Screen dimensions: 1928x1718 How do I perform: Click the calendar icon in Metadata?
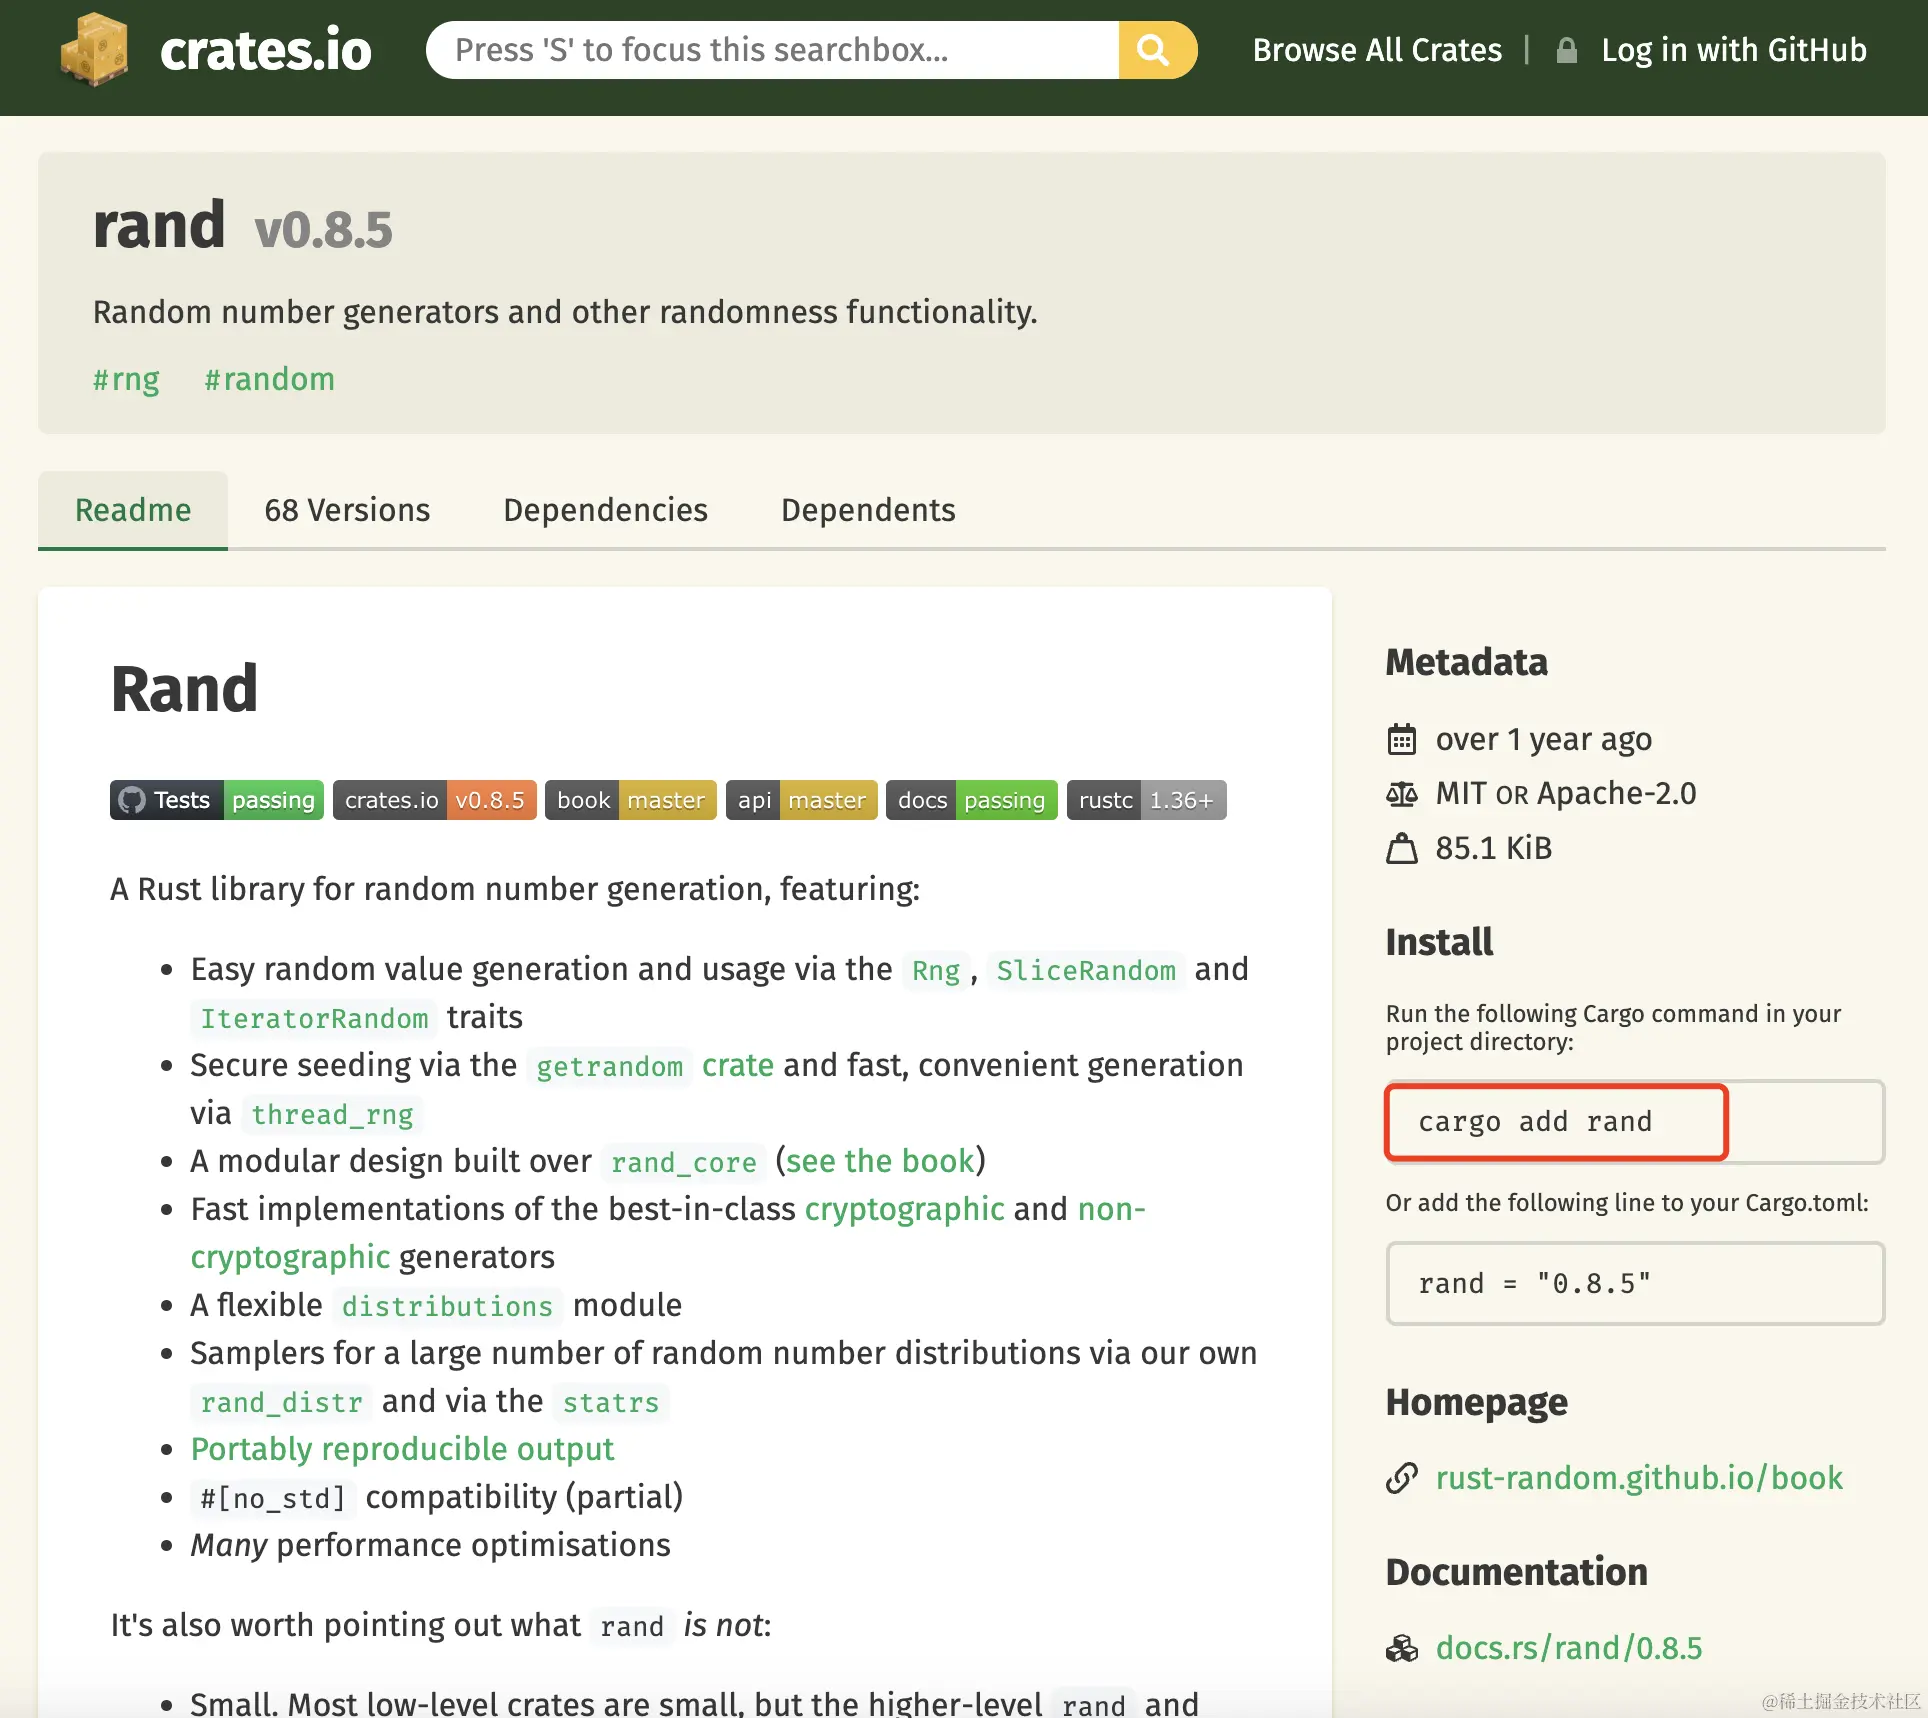[x=1402, y=740]
